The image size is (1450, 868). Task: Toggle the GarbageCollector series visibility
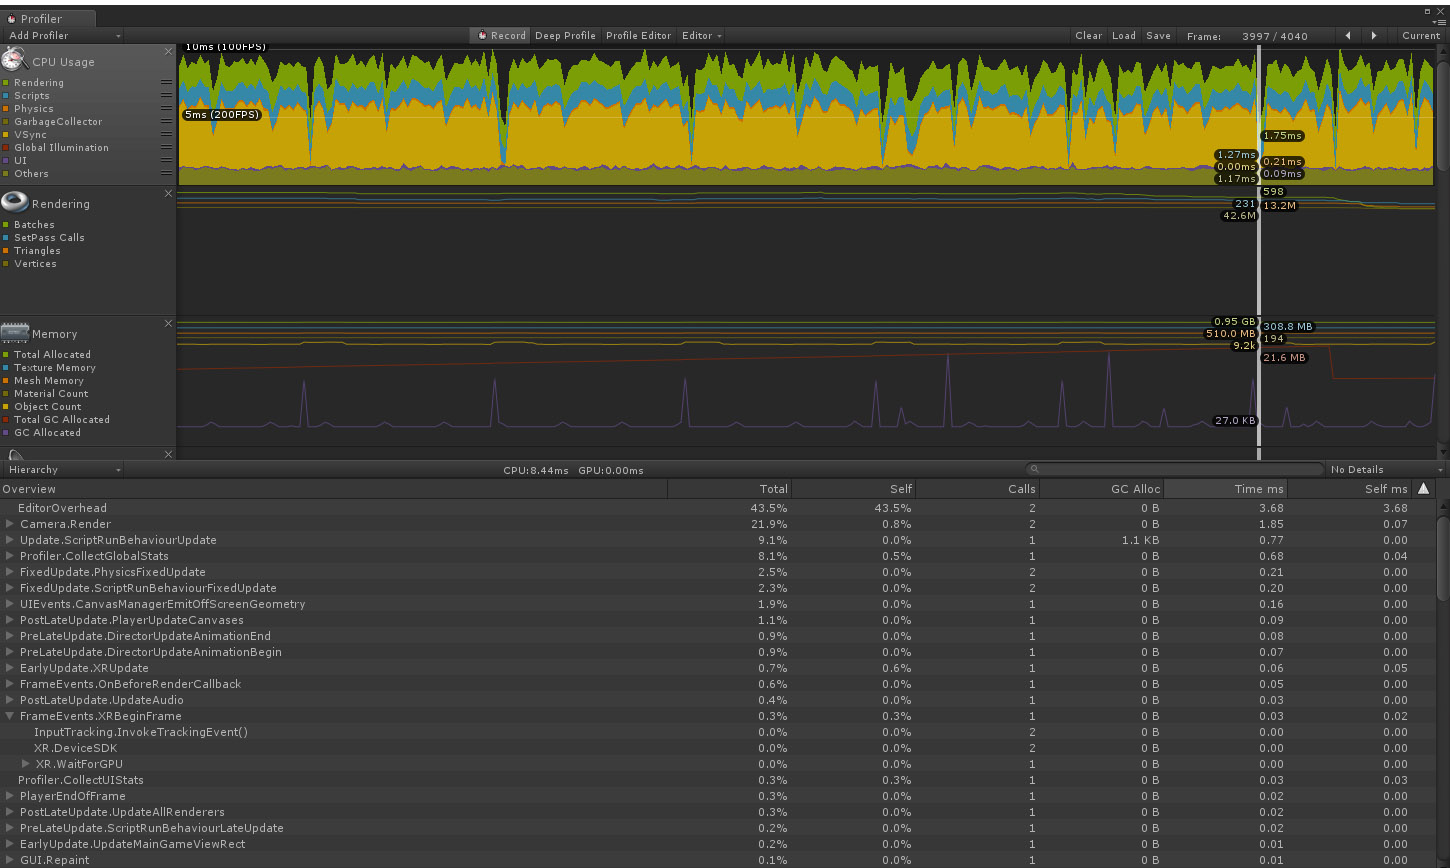tap(8, 121)
